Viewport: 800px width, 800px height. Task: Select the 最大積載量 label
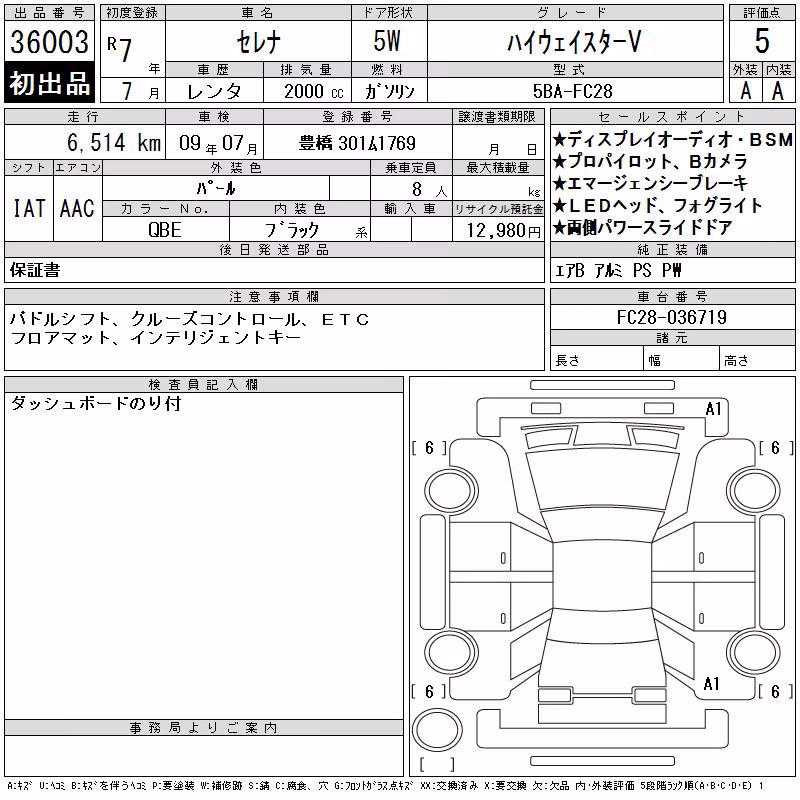click(498, 167)
